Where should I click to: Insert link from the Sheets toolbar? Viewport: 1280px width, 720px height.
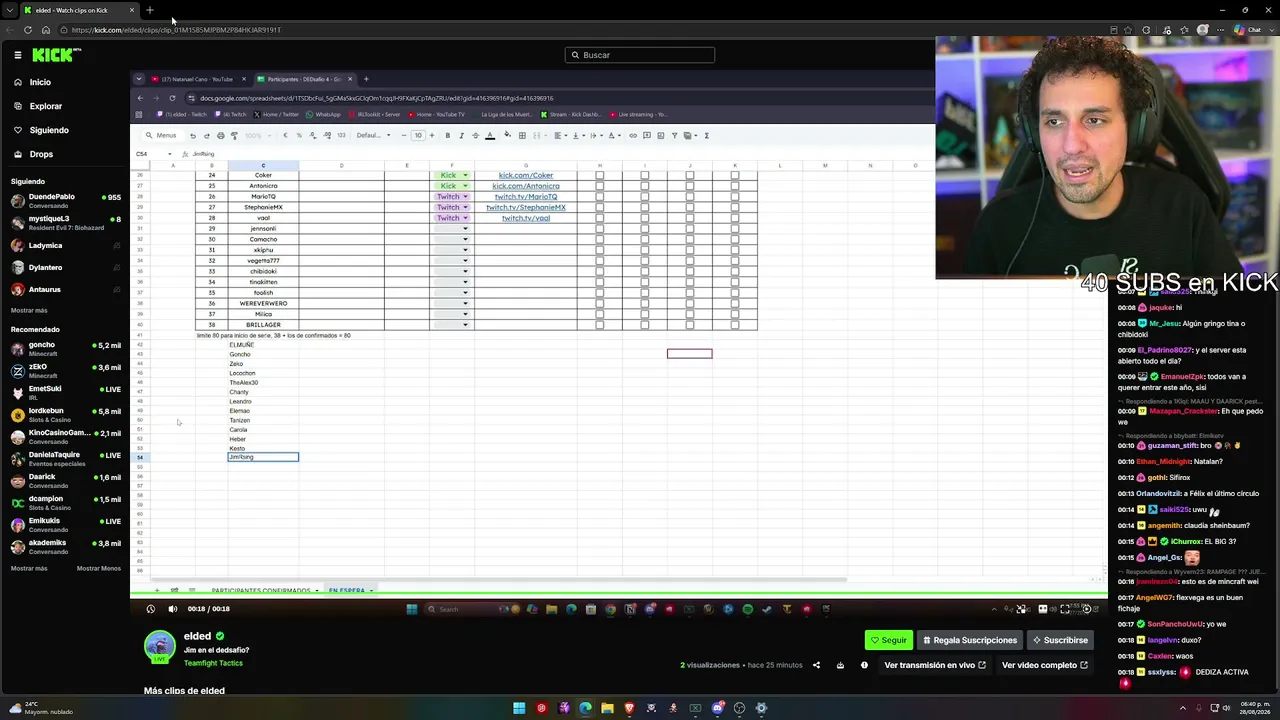tap(633, 136)
